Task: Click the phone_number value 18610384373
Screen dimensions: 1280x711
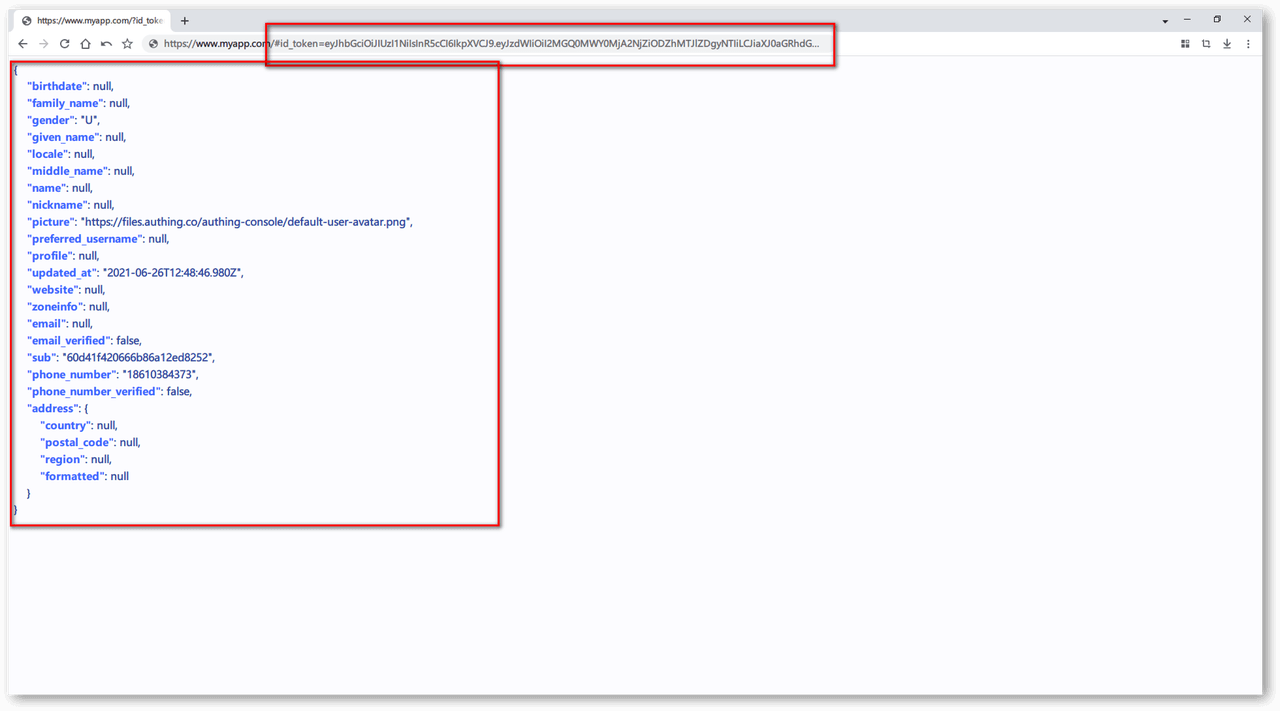Action: click(160, 375)
